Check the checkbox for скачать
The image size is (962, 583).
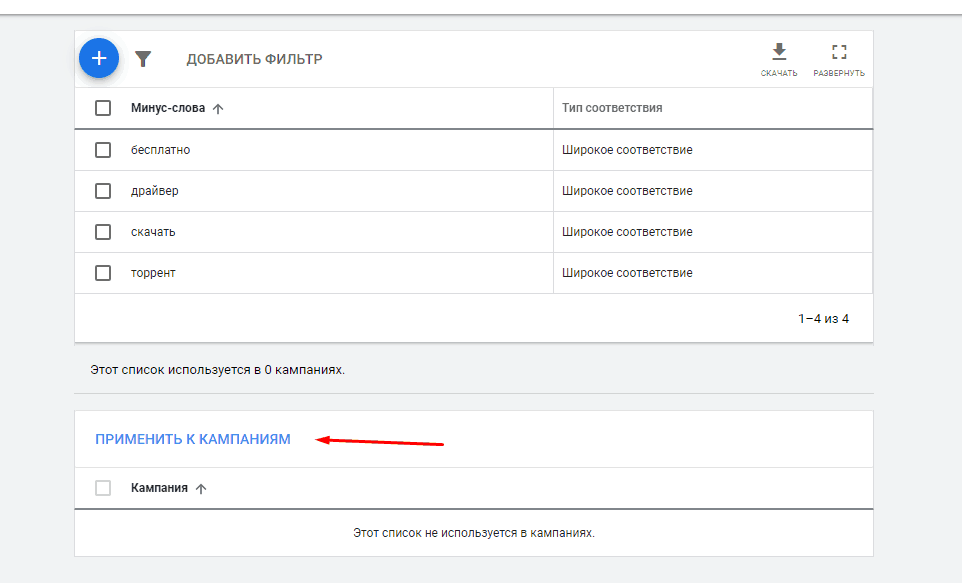(x=103, y=231)
